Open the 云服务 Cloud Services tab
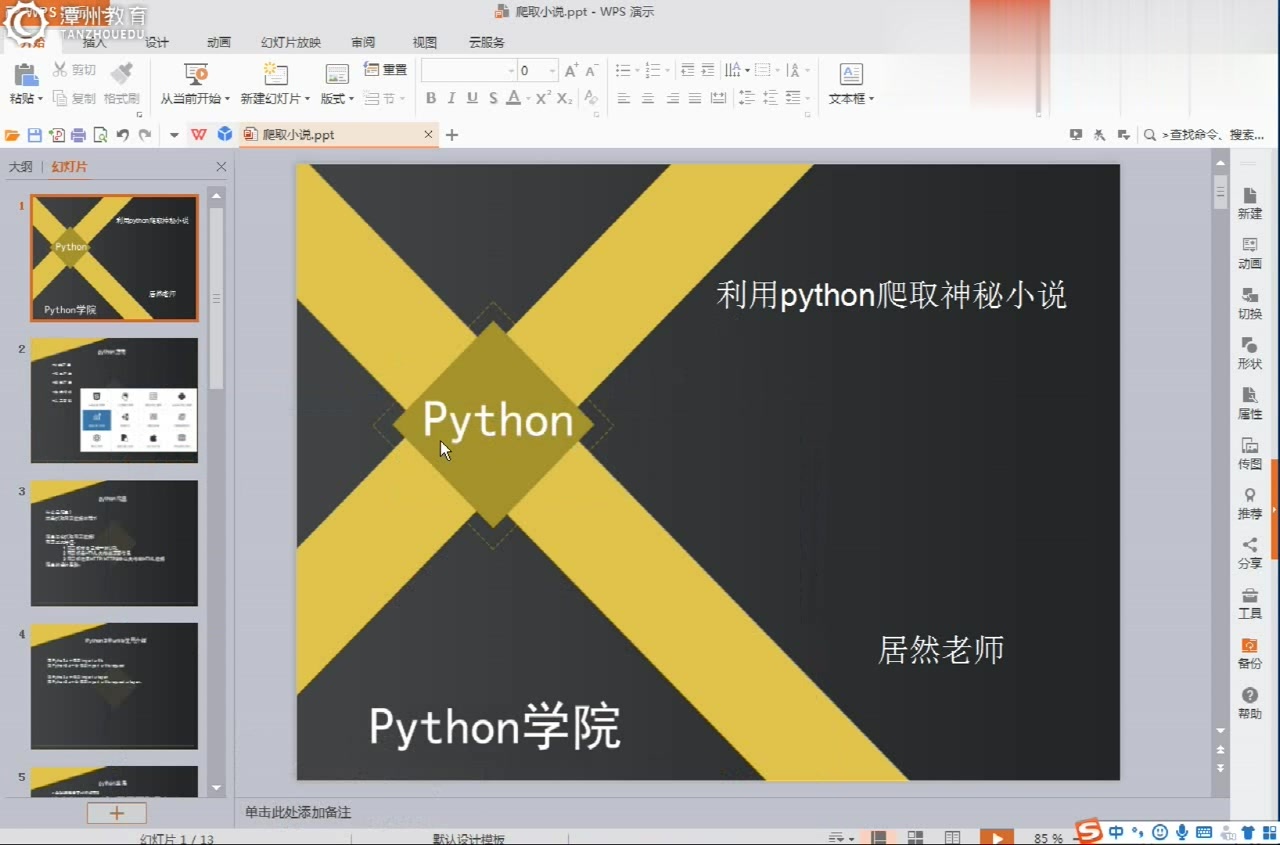 point(487,42)
